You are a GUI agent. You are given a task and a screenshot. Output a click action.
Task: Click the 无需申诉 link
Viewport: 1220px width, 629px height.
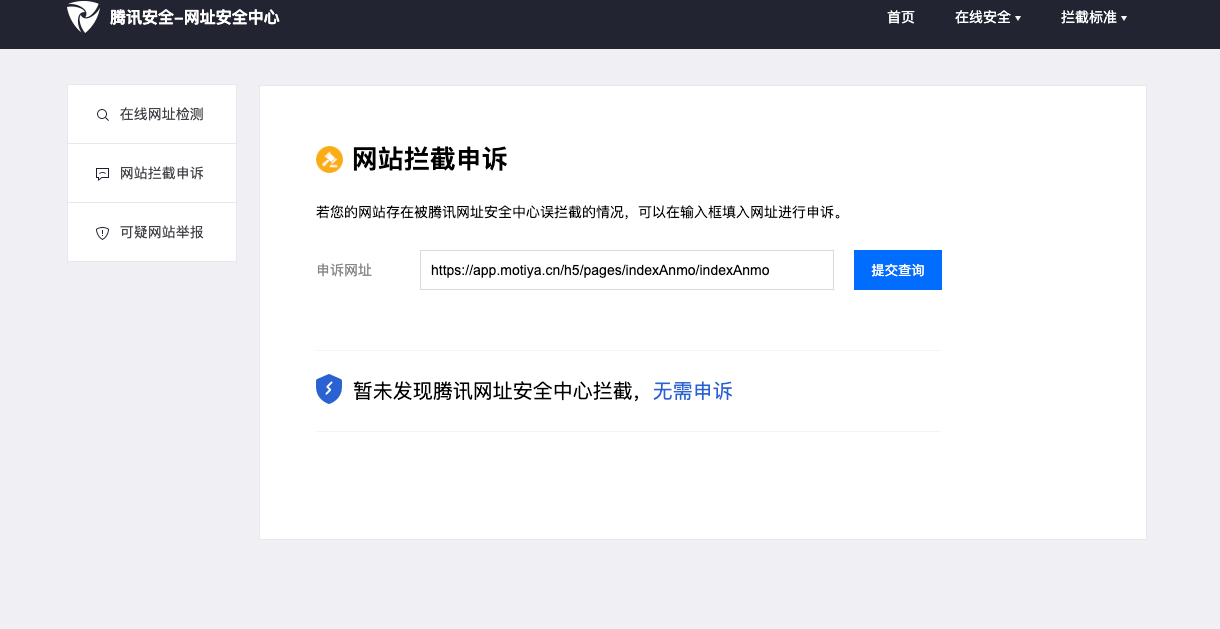(x=693, y=391)
